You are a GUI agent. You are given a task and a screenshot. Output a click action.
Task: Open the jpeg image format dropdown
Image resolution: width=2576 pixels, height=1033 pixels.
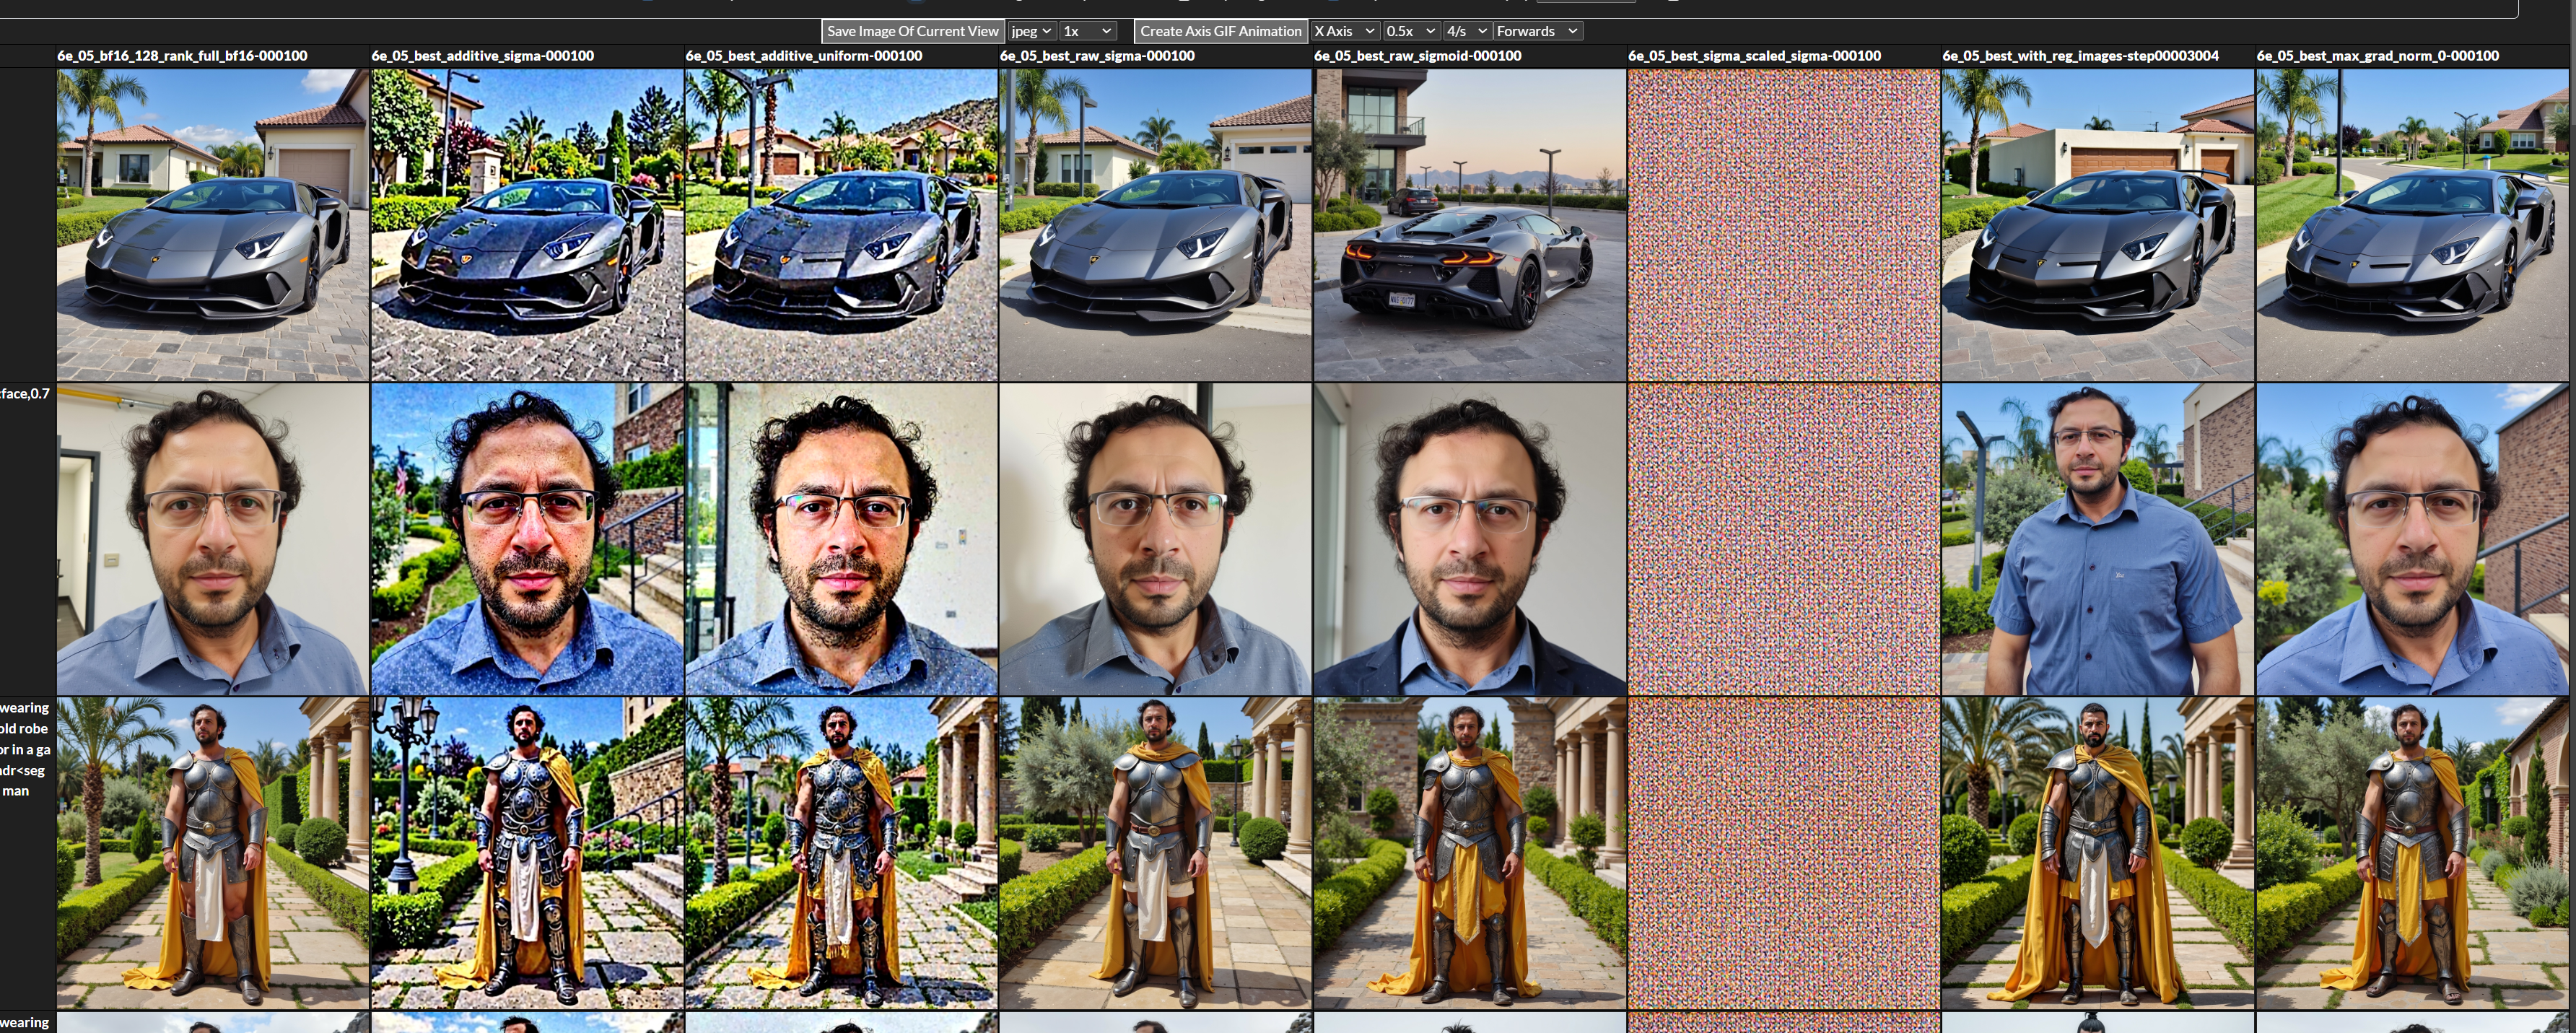point(1031,31)
